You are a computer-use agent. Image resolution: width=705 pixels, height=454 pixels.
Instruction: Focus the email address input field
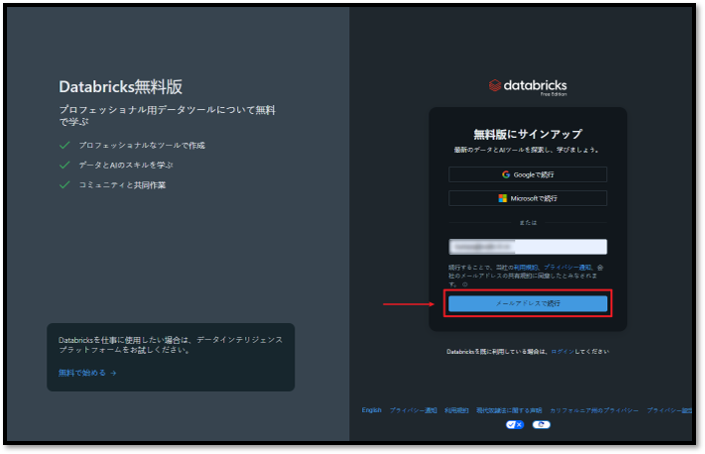click(527, 246)
